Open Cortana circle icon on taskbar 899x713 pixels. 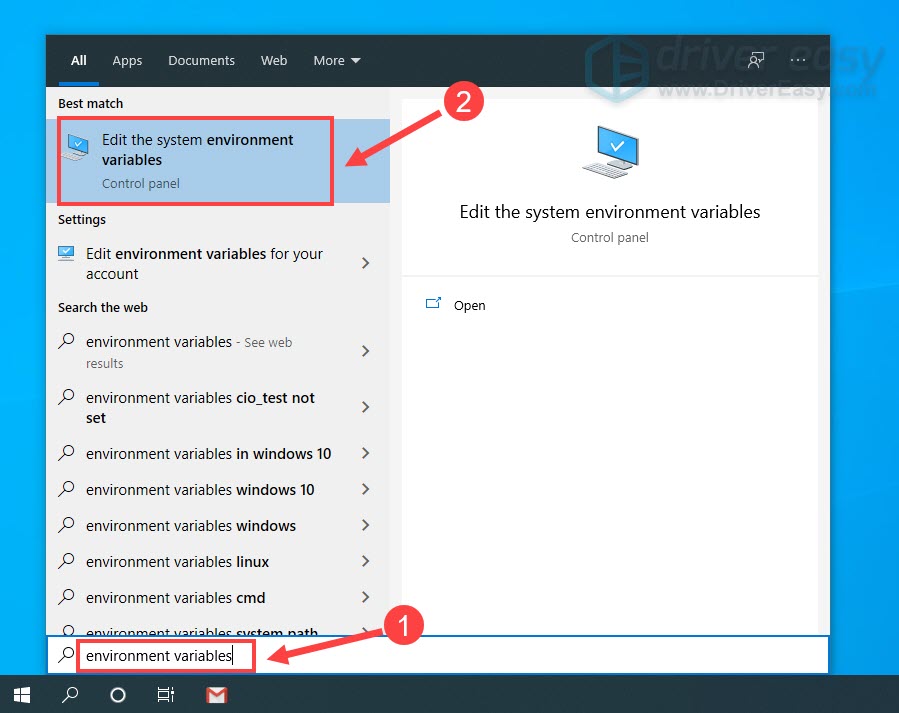coord(118,695)
